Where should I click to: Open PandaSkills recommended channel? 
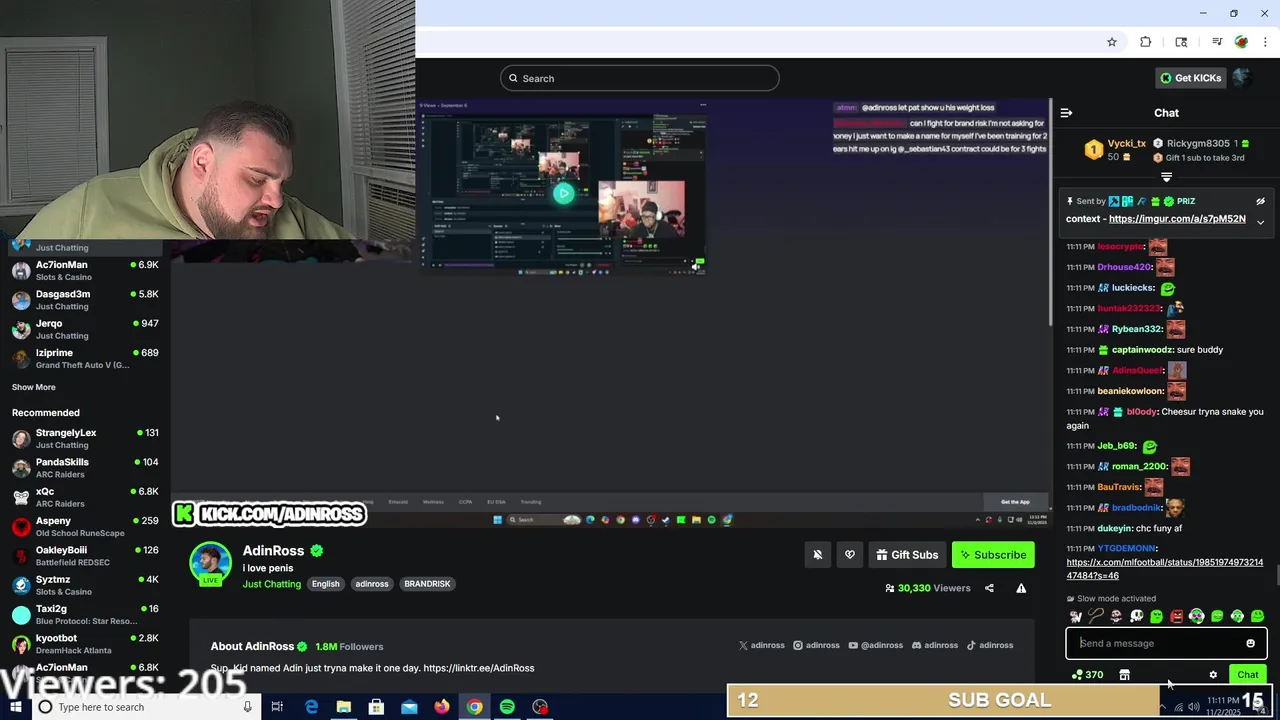[85, 467]
